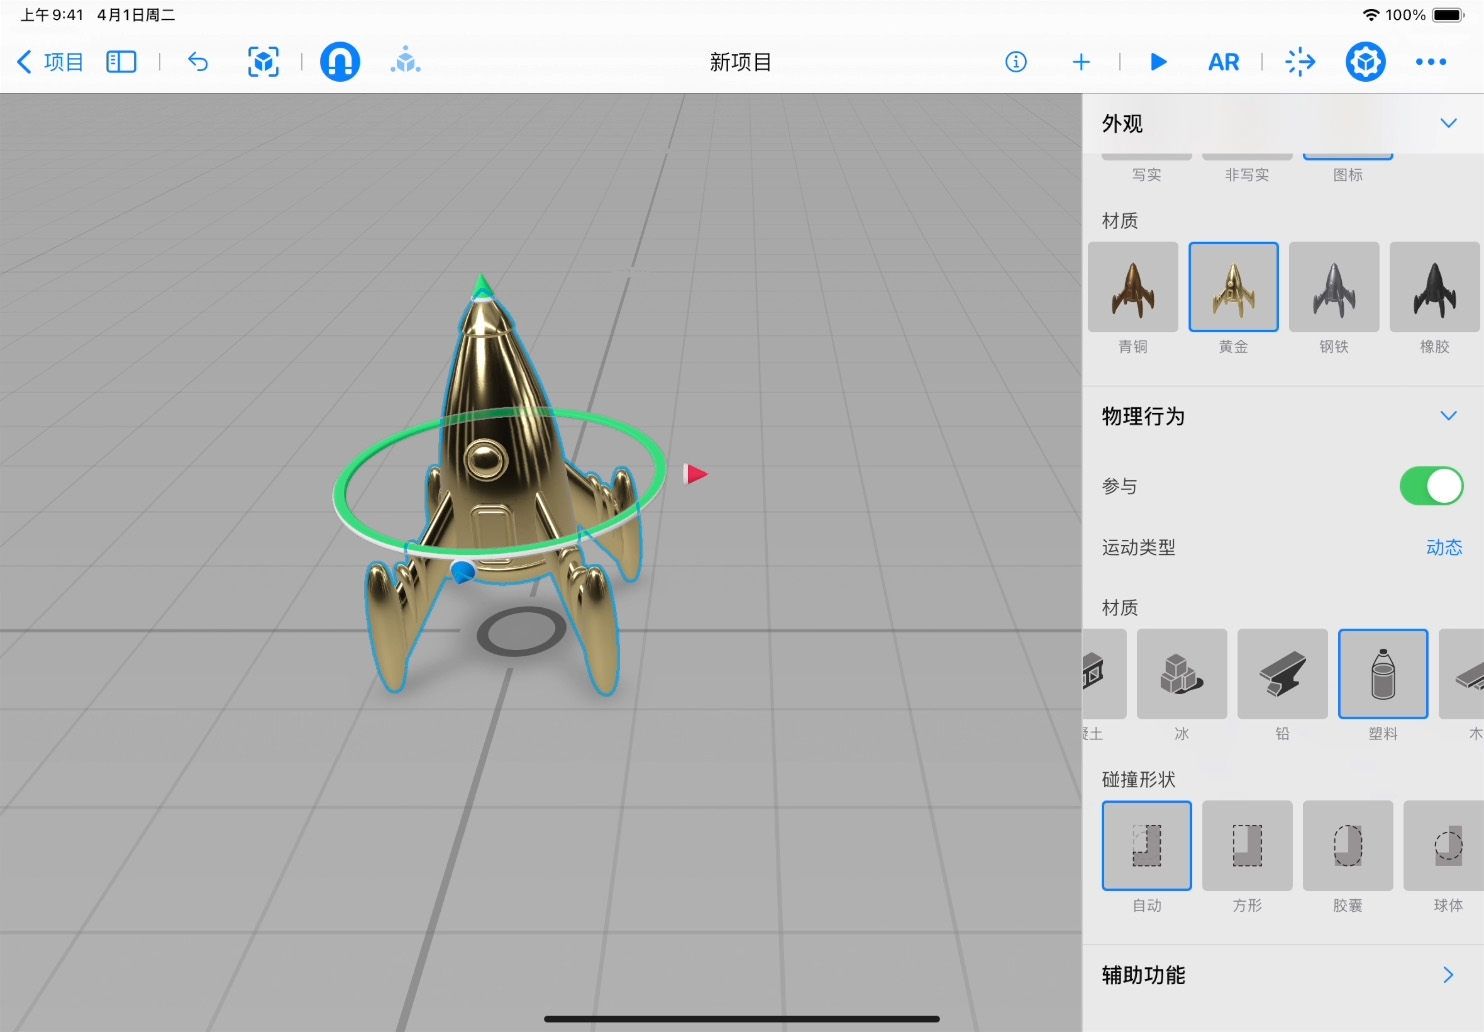Go back to 项目 list
The height and width of the screenshot is (1032, 1484).
[x=51, y=62]
